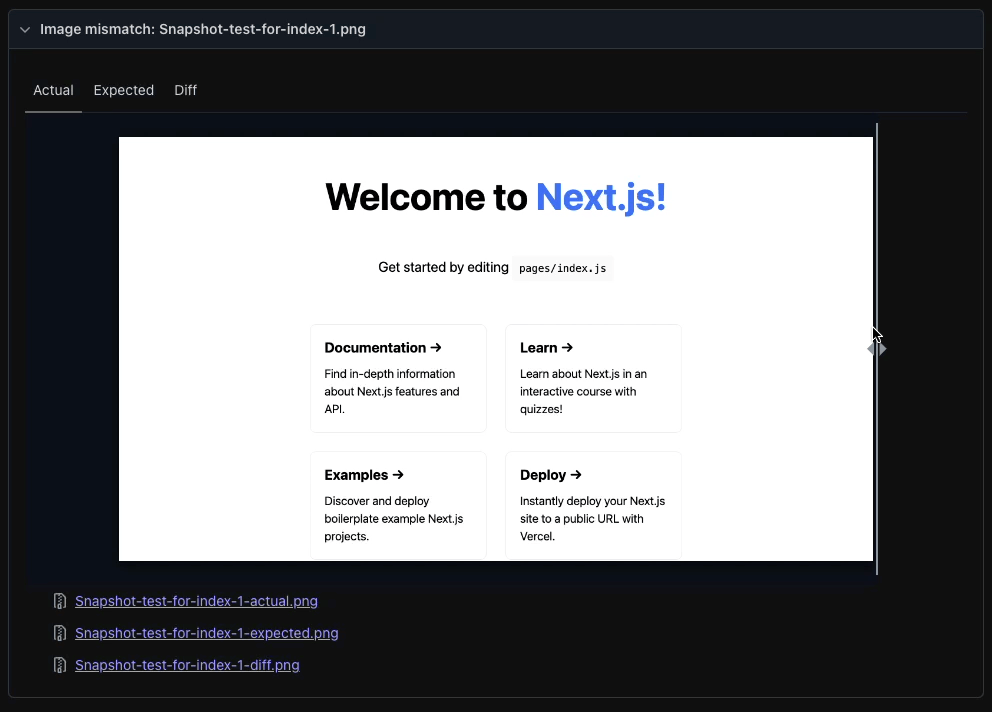Open the Snapshot-test-for-index-1-diff.png link
992x712 pixels.
pos(187,665)
